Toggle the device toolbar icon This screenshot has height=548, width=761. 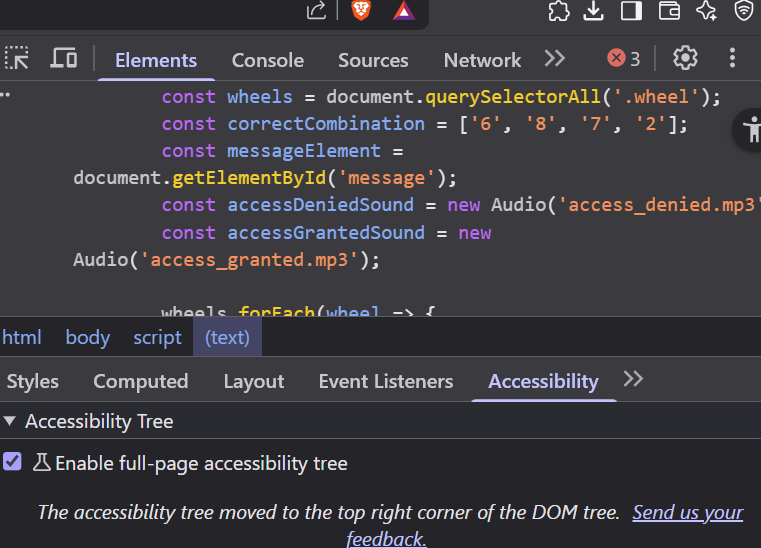pos(64,59)
